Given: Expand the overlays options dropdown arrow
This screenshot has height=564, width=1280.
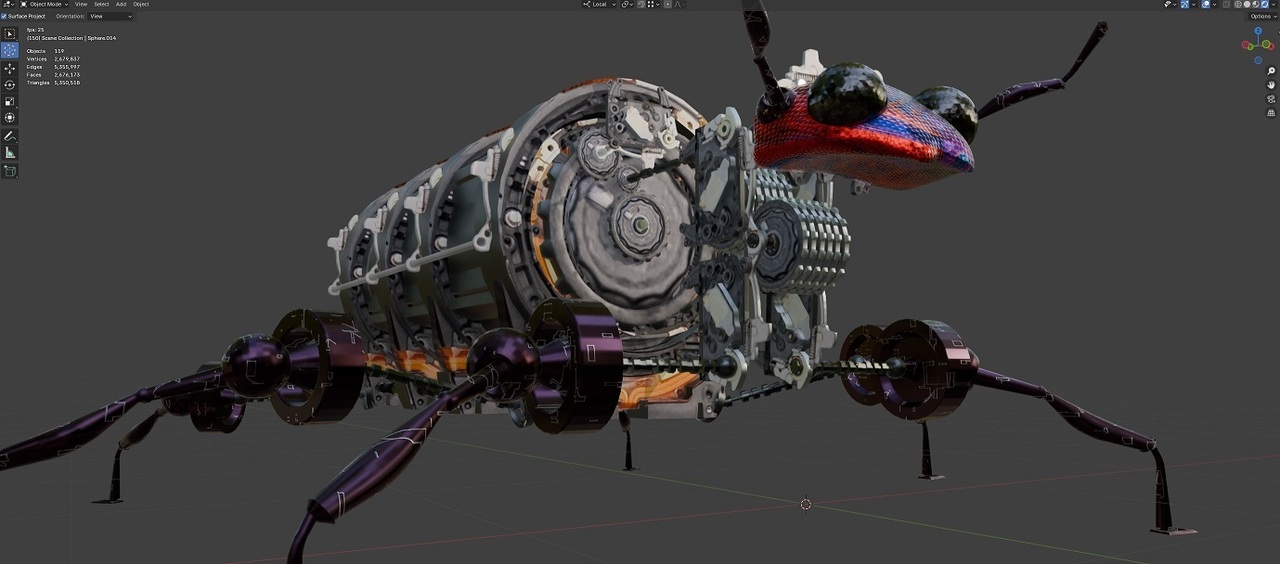Looking at the screenshot, I should 1214,4.
